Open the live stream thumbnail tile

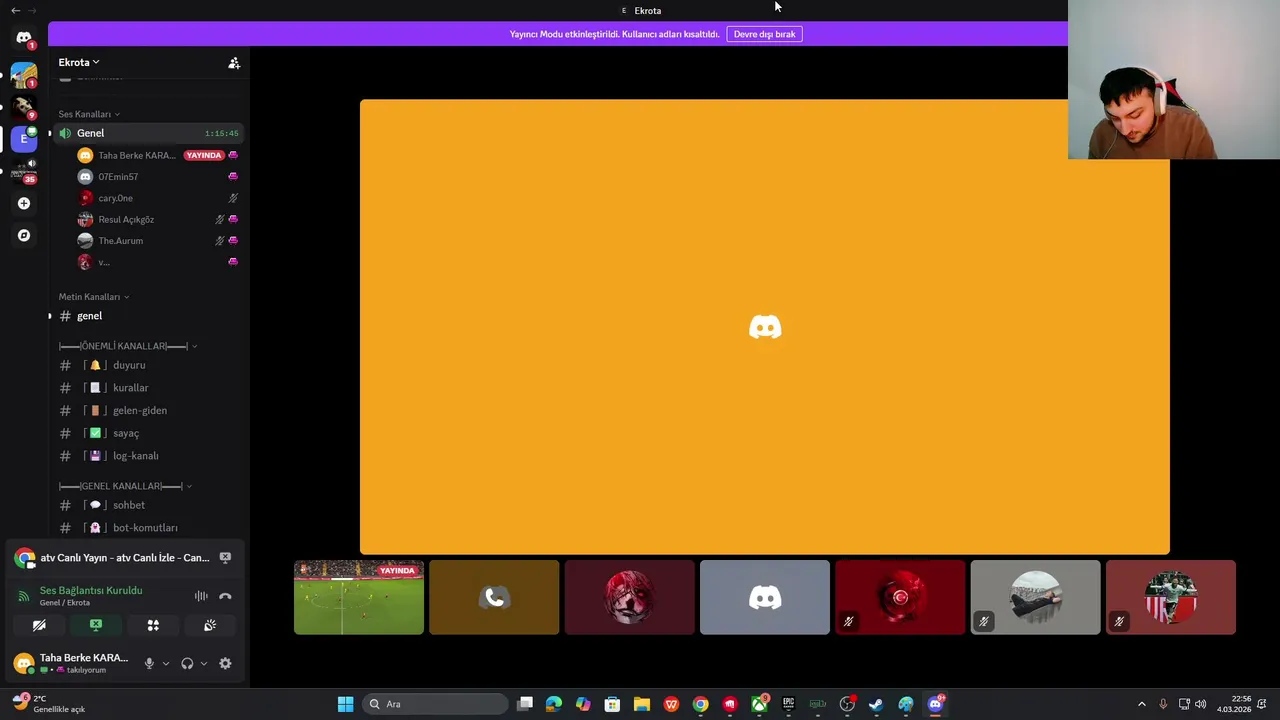[x=359, y=598]
